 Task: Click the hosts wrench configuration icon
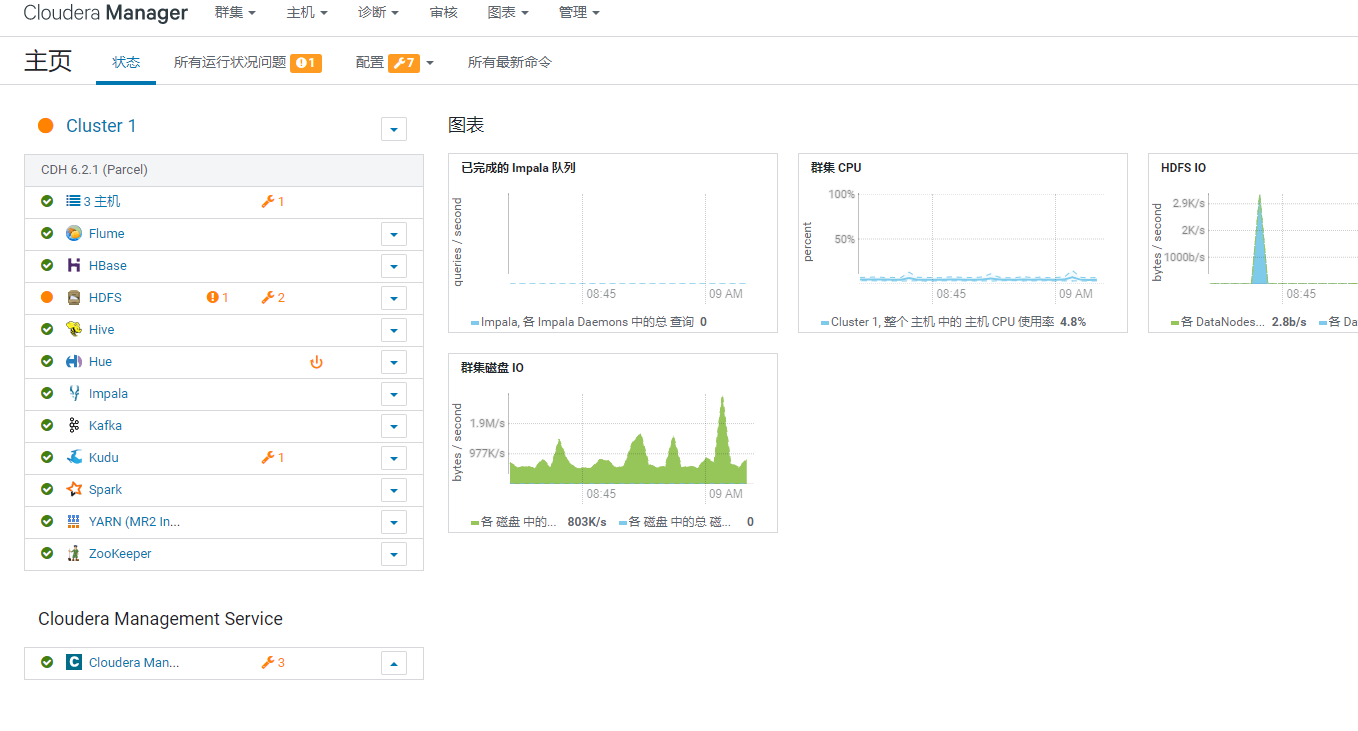point(267,202)
